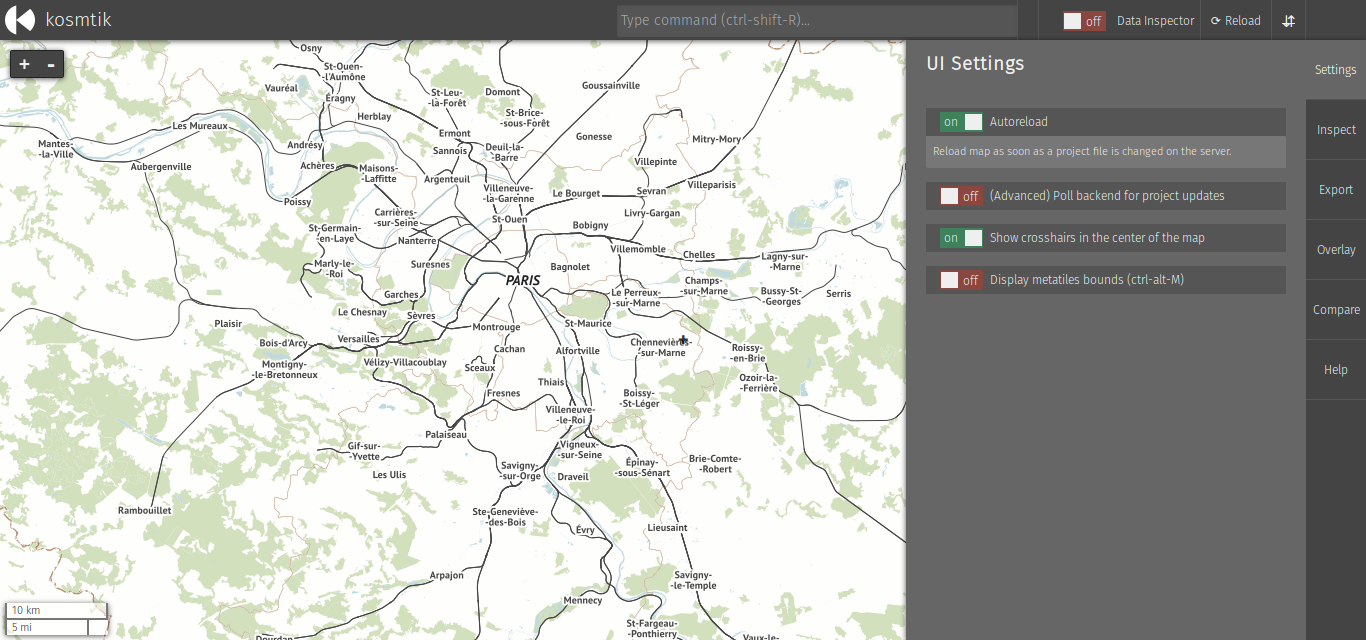The width and height of the screenshot is (1366, 640).
Task: Zoom out with the minus button
Action: pyautogui.click(x=51, y=65)
